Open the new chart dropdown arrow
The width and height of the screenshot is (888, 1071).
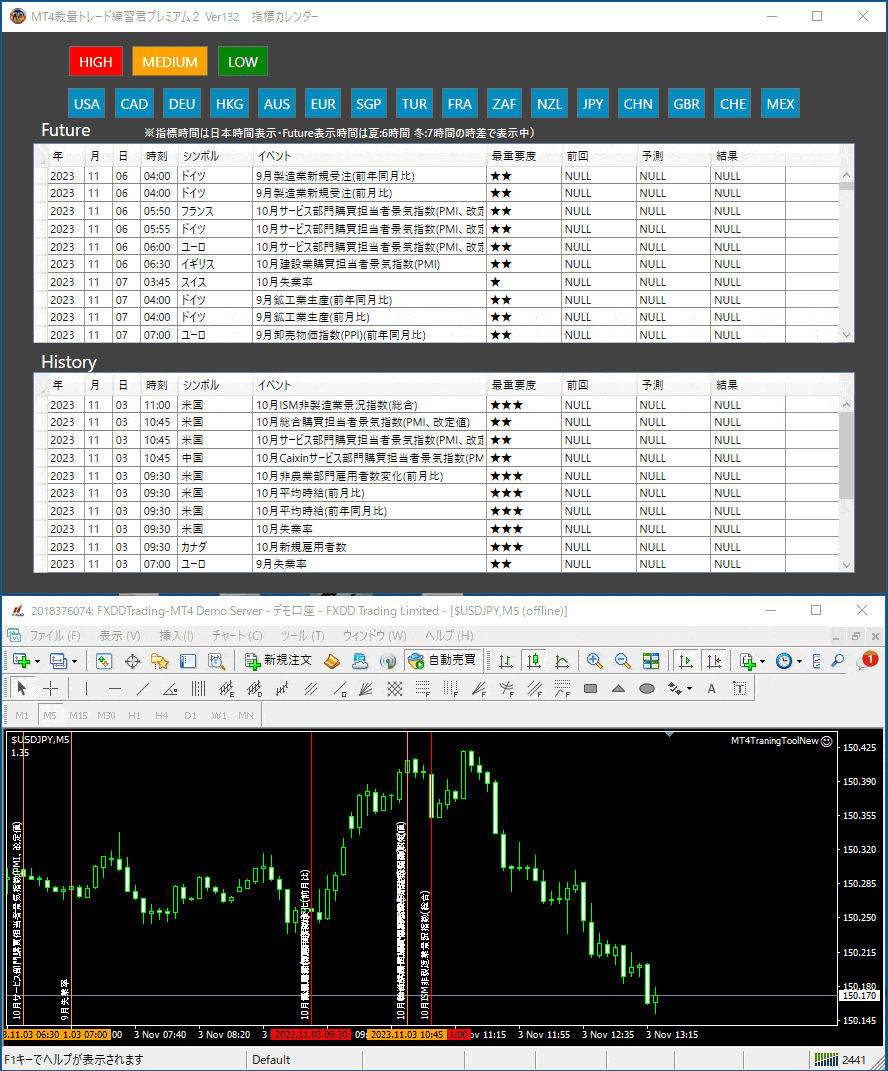pos(37,661)
